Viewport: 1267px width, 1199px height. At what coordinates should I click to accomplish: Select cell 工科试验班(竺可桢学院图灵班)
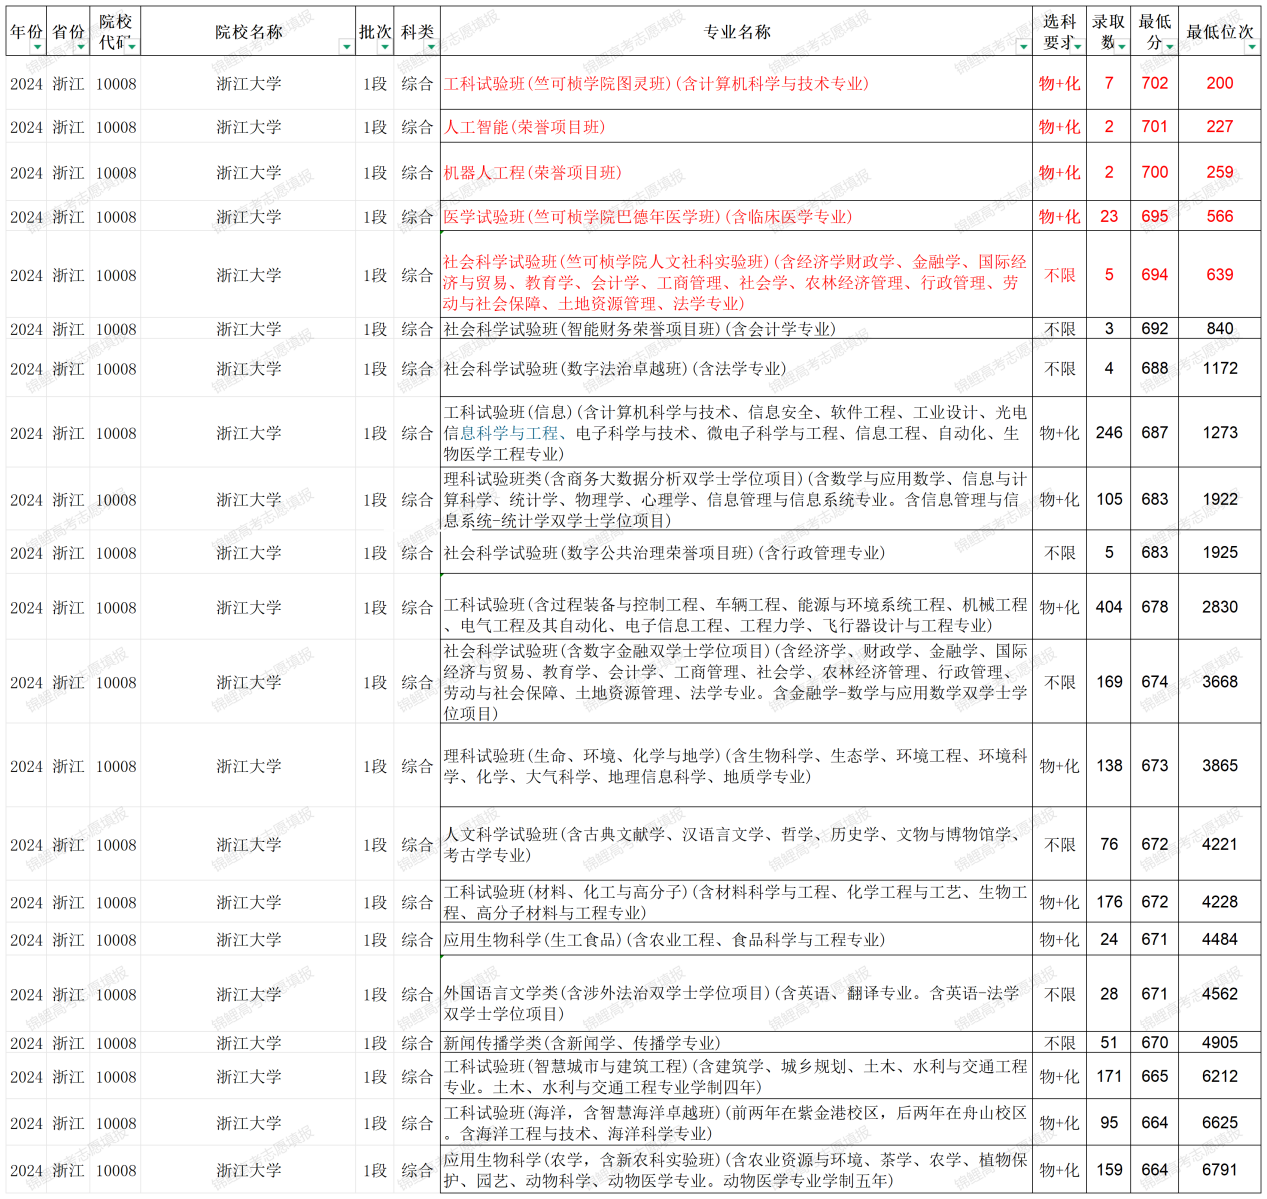[x=736, y=84]
